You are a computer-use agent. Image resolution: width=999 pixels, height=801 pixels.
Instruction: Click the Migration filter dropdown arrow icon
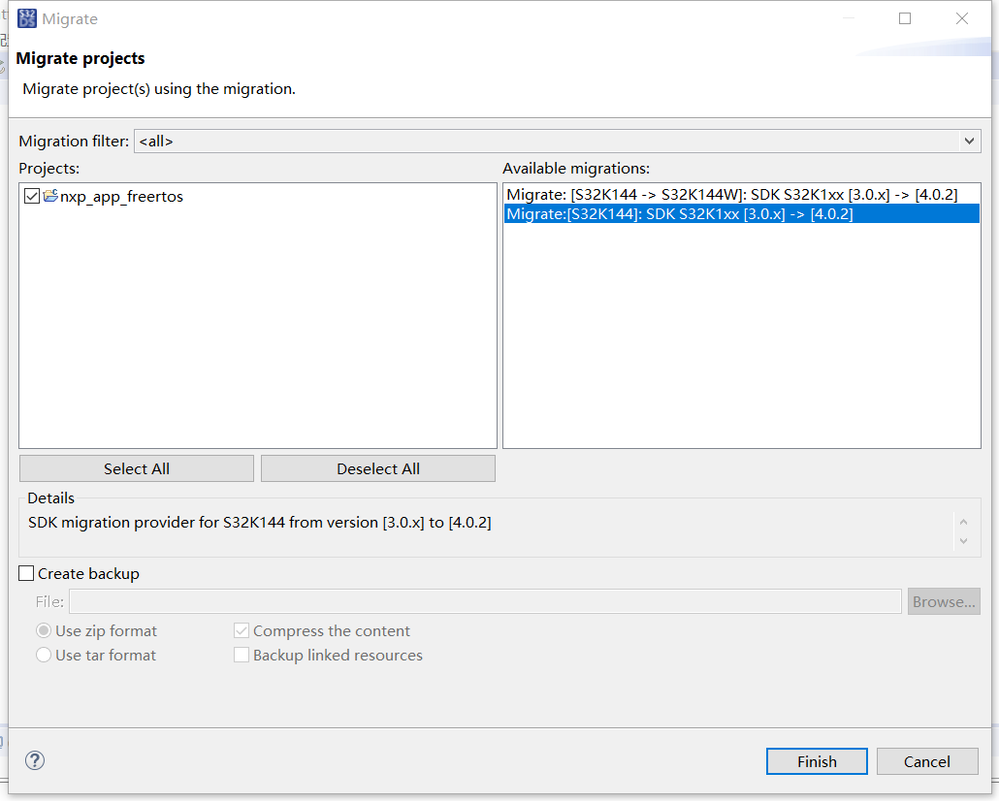(x=968, y=141)
